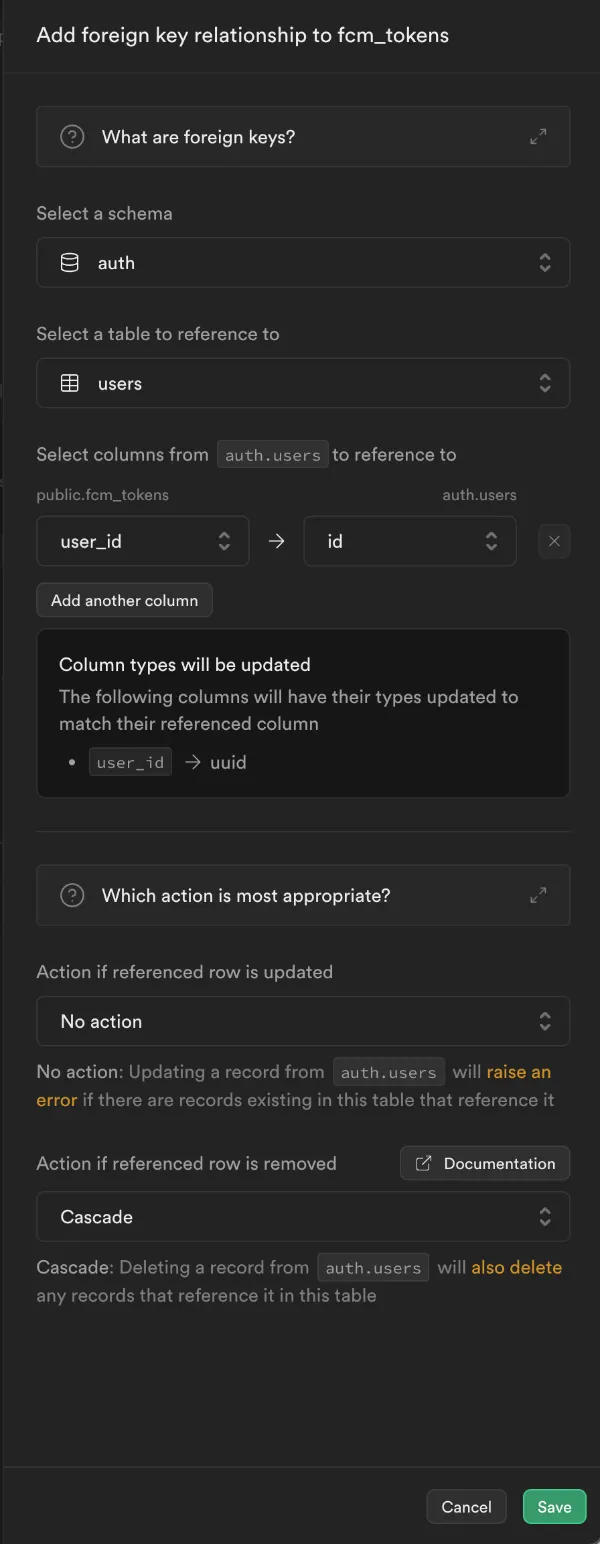Screen dimensions: 600x1544
Task: Click the table grid icon beside users
Action: (x=70, y=384)
